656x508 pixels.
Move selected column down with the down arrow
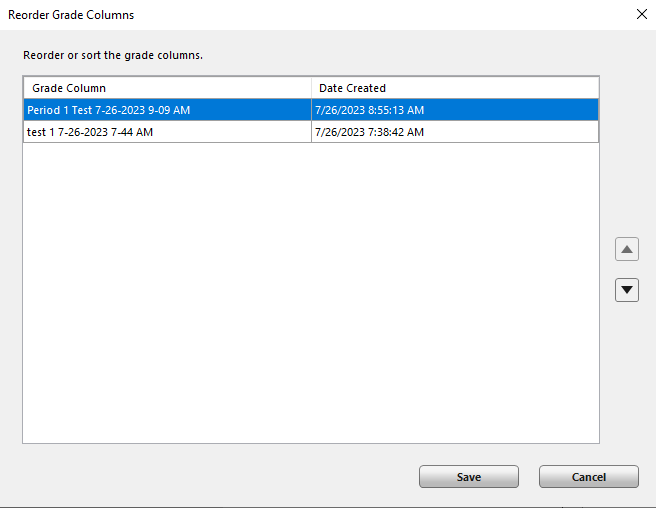(x=626, y=290)
